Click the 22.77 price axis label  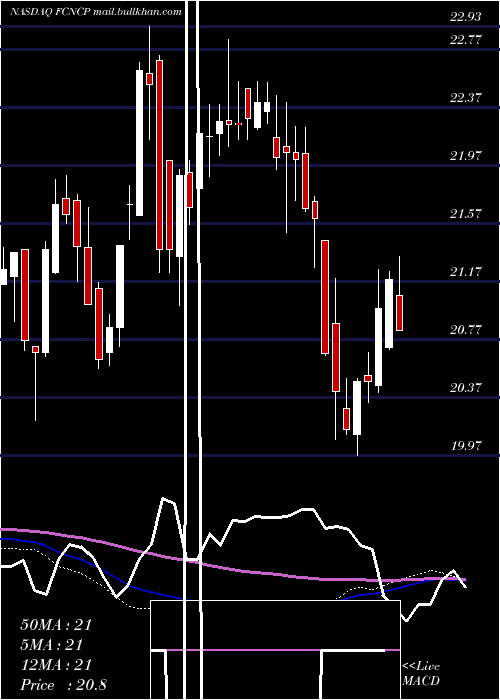(466, 40)
